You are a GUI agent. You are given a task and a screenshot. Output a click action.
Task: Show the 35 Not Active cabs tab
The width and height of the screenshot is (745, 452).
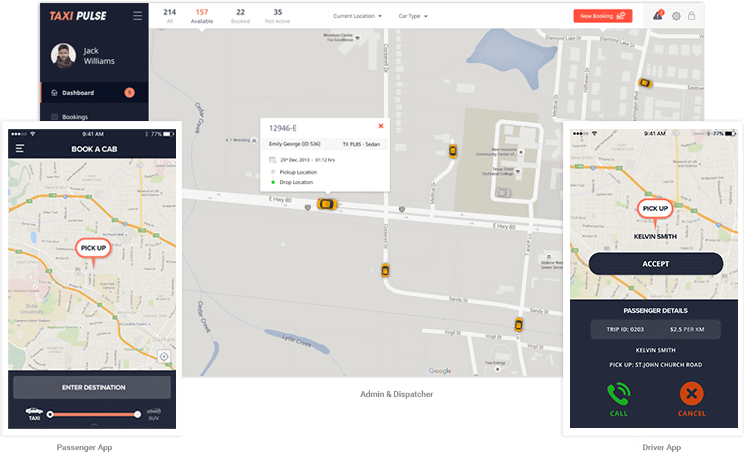(277, 16)
